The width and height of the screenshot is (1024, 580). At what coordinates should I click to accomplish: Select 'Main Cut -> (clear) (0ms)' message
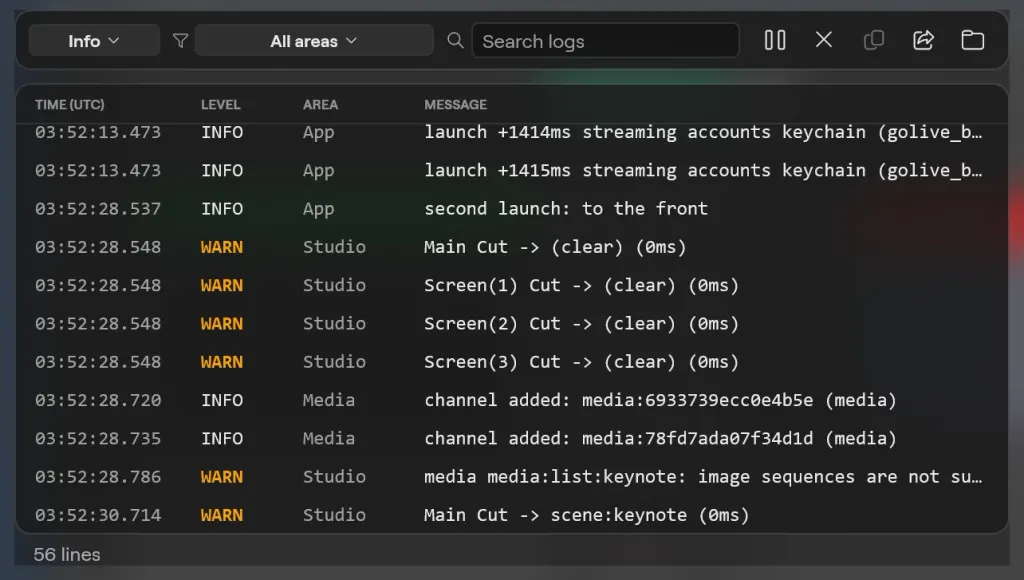555,247
